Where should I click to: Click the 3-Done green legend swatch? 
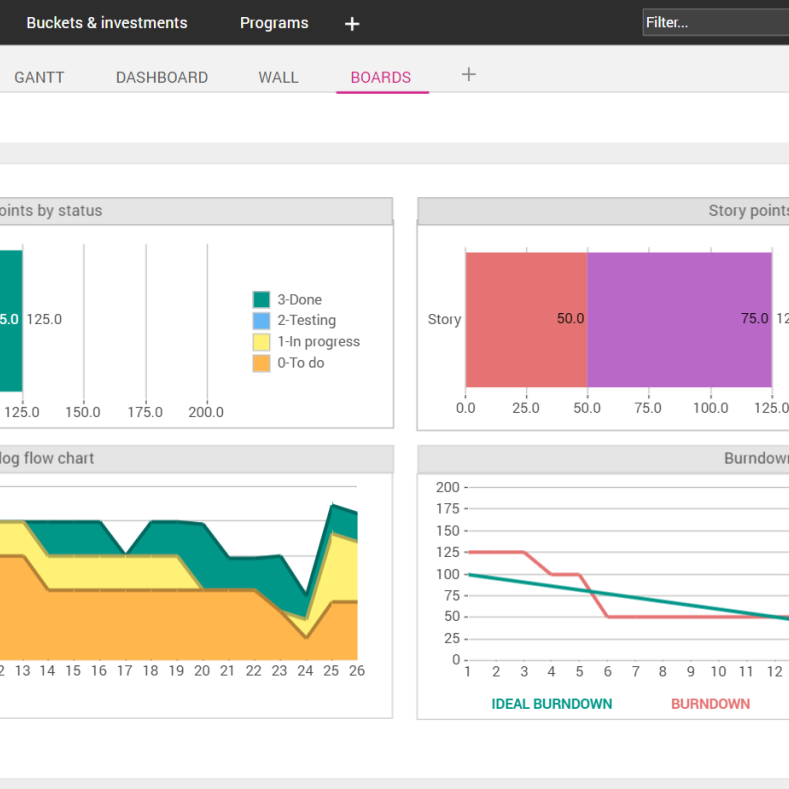[x=261, y=299]
